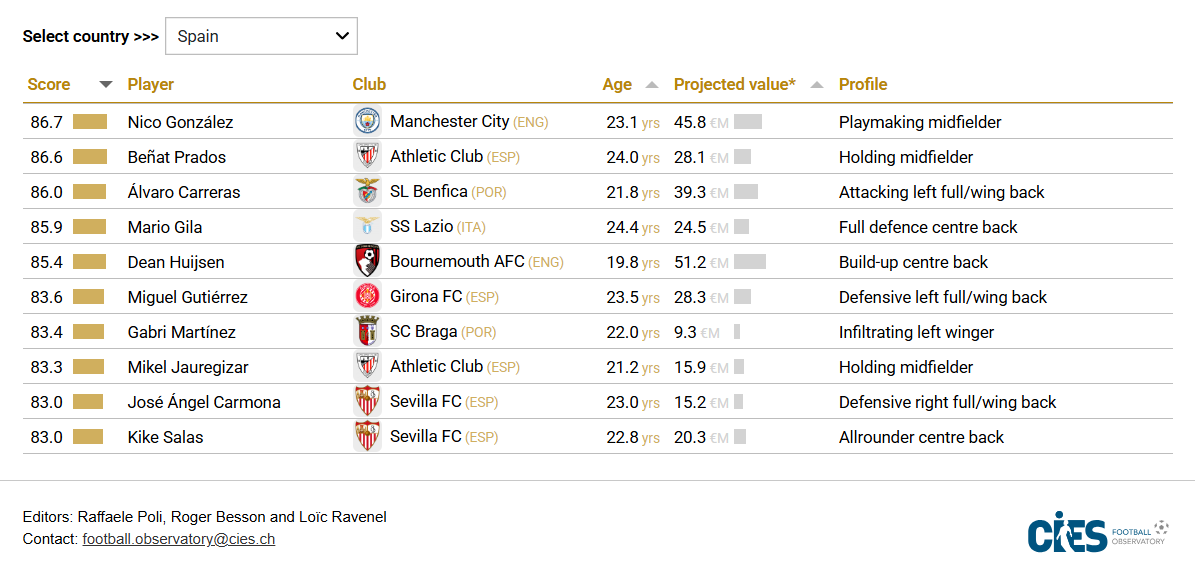Image resolution: width=1195 pixels, height=581 pixels.
Task: Click the SC Braga club crest
Action: pyautogui.click(x=368, y=332)
